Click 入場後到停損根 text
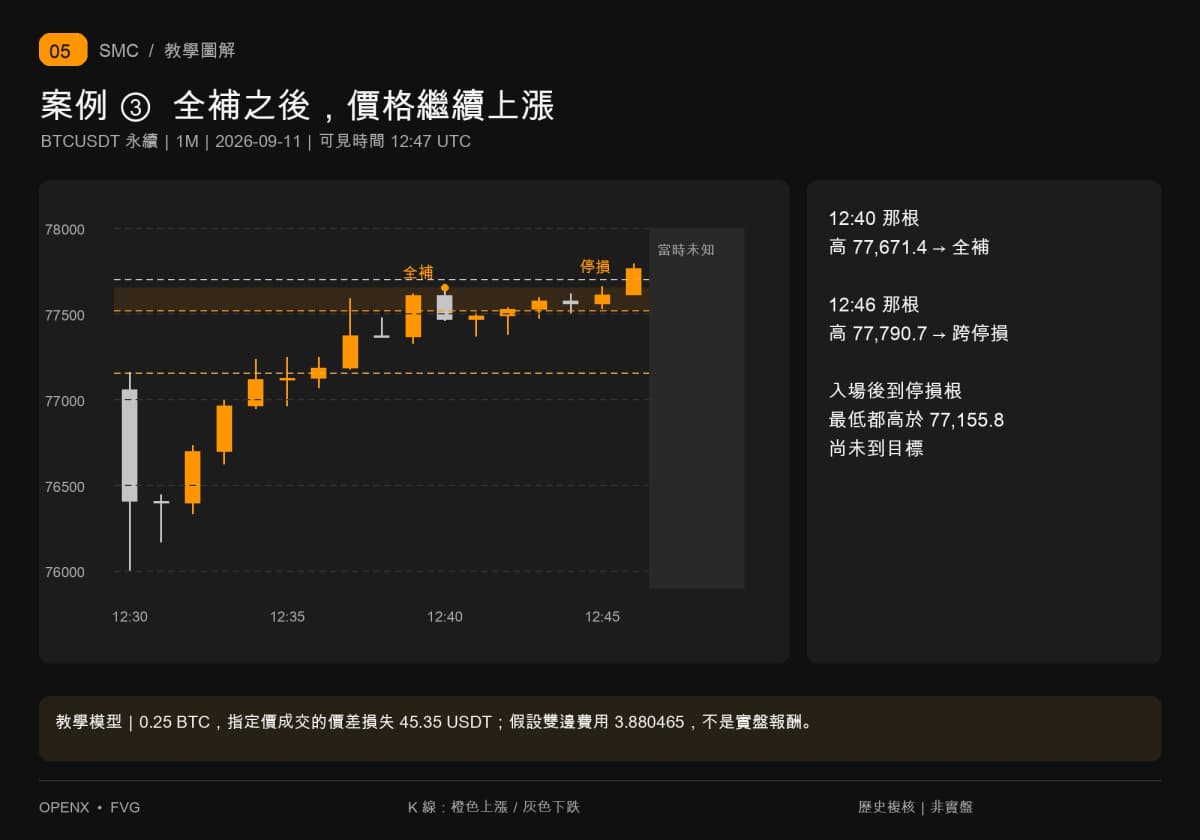Screen dimensions: 1200x840 click(895, 391)
